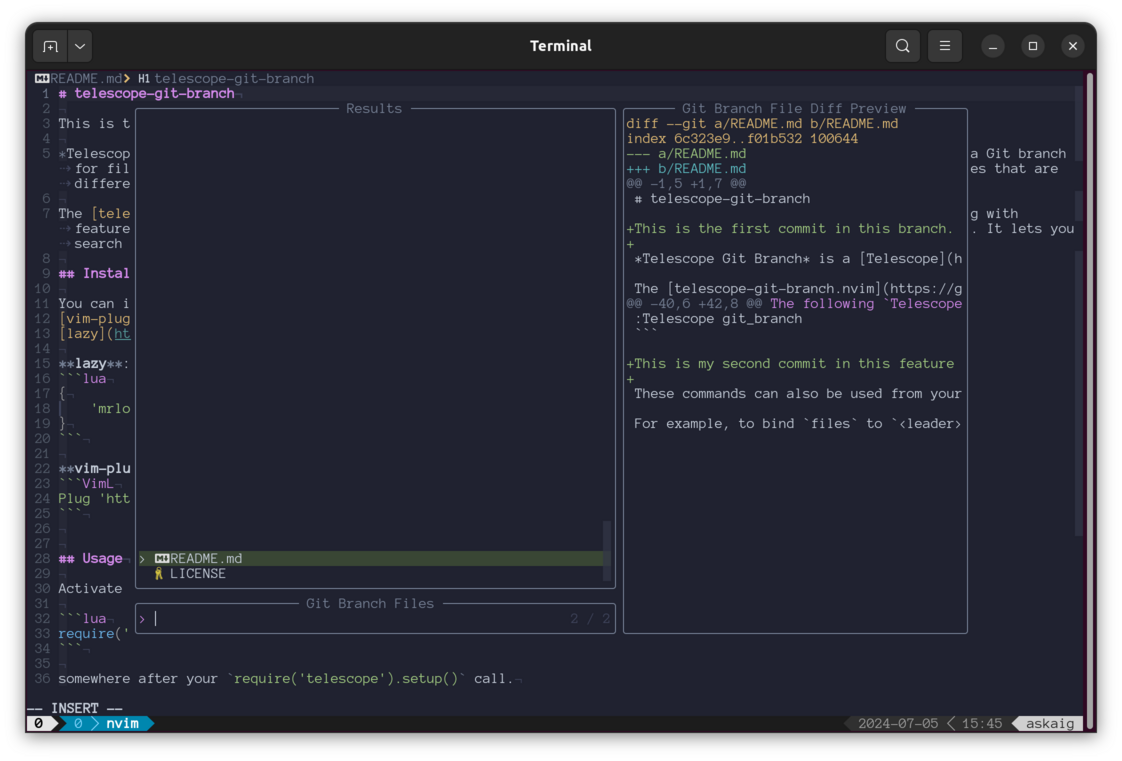Click the markdown icon beside README.md result
This screenshot has width=1122, height=761.
(x=162, y=559)
